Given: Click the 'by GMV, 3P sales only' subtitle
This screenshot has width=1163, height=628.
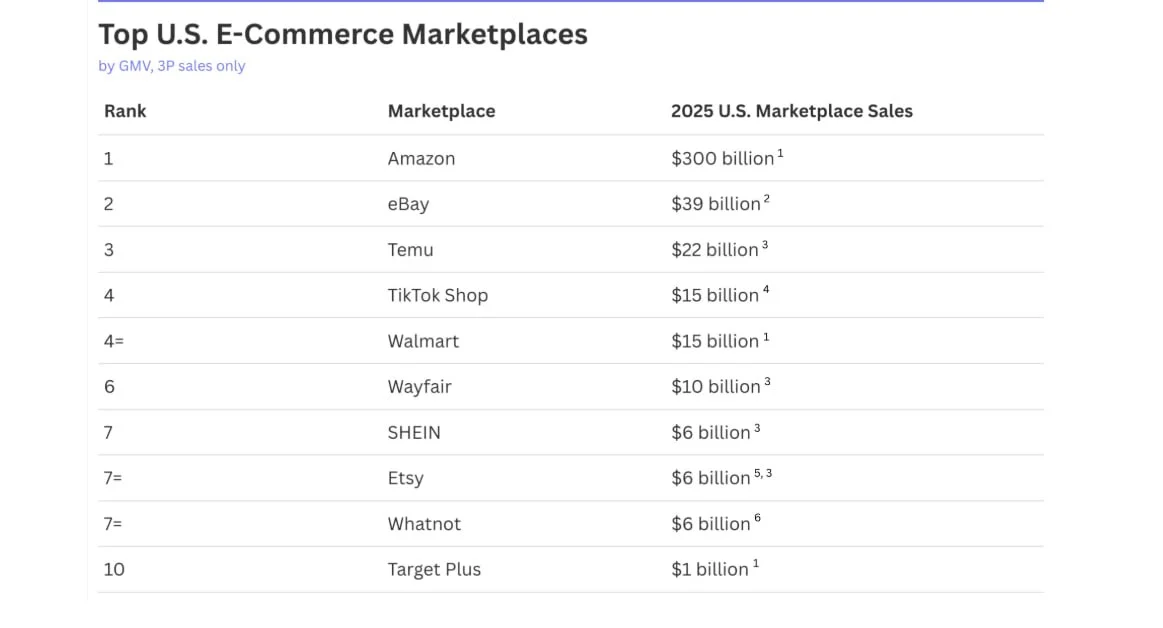Looking at the screenshot, I should point(171,66).
